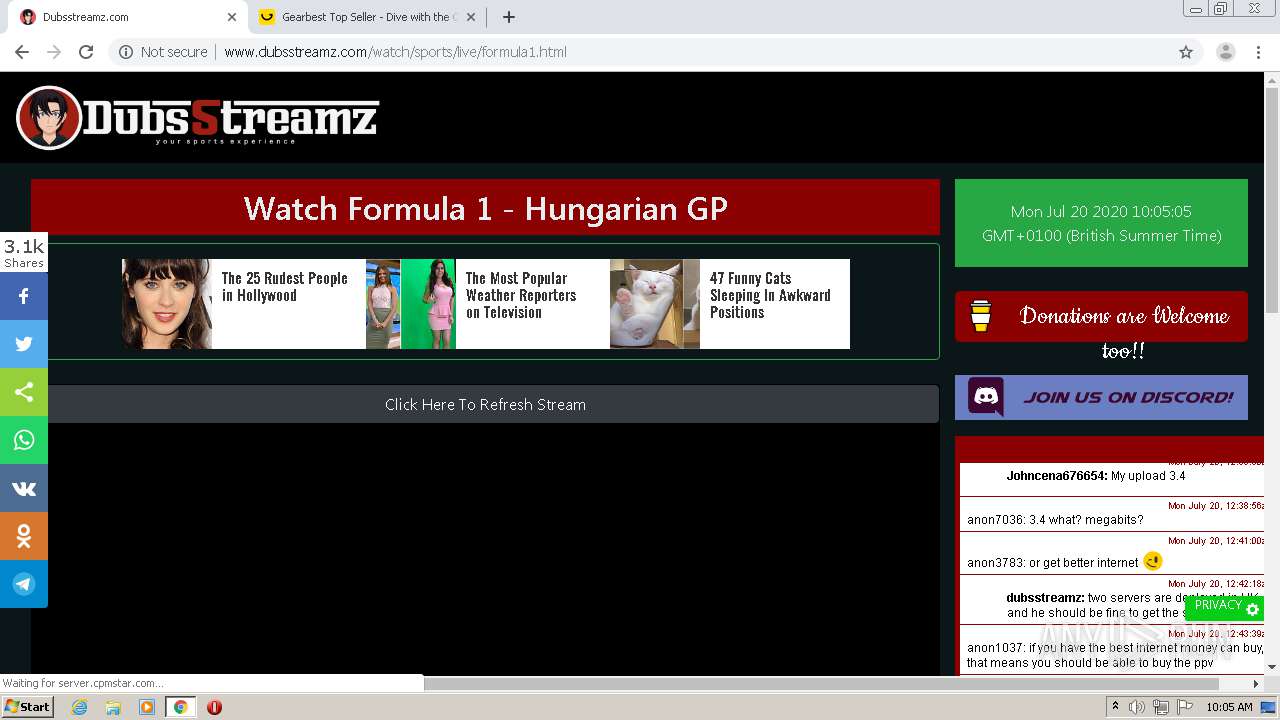
Task: Open the Action Center flag tray icon
Action: pyautogui.click(x=1184, y=707)
